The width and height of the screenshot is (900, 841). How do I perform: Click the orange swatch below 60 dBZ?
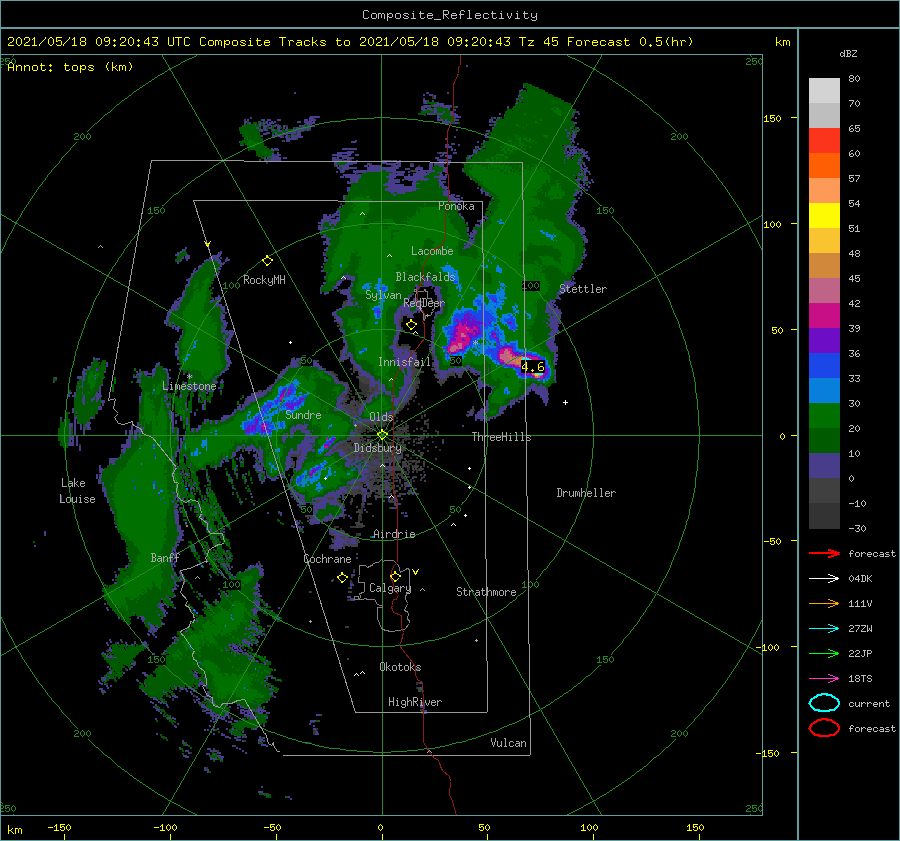pyautogui.click(x=824, y=166)
